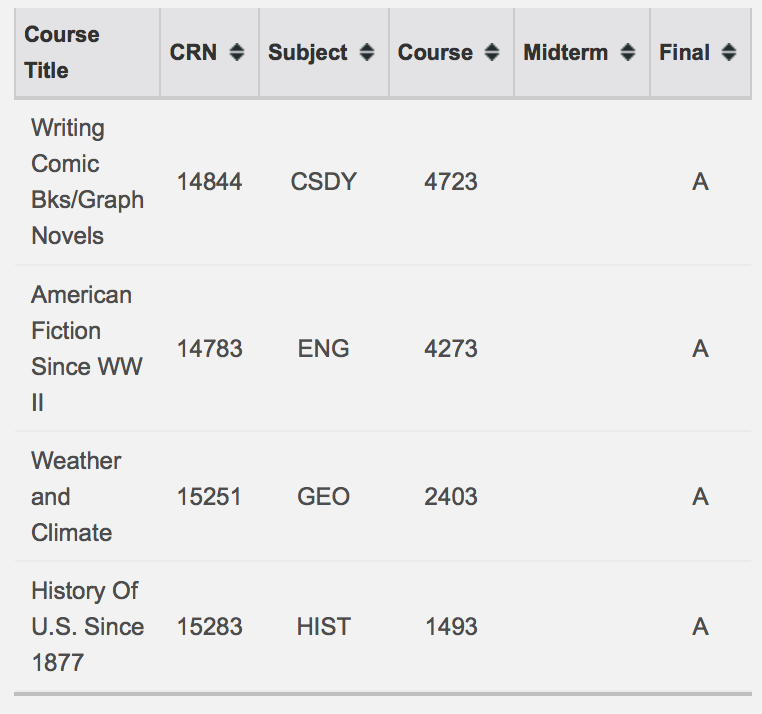This screenshot has height=714, width=762.
Task: Click American Fiction Since WW II title
Action: (x=87, y=348)
